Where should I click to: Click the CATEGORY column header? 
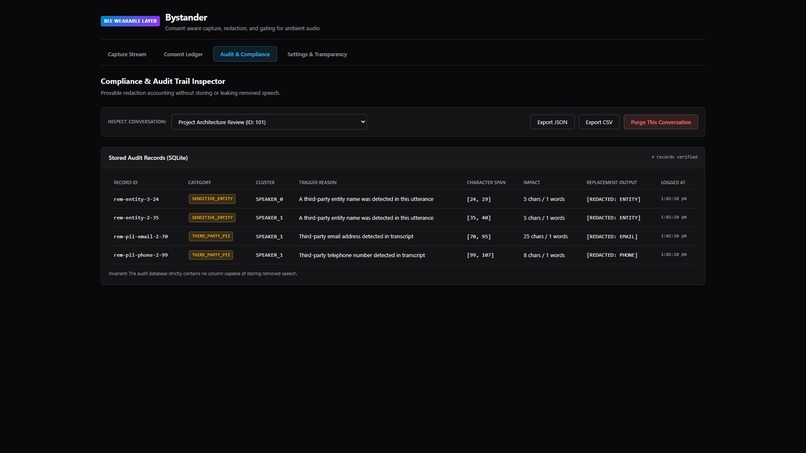coord(199,183)
